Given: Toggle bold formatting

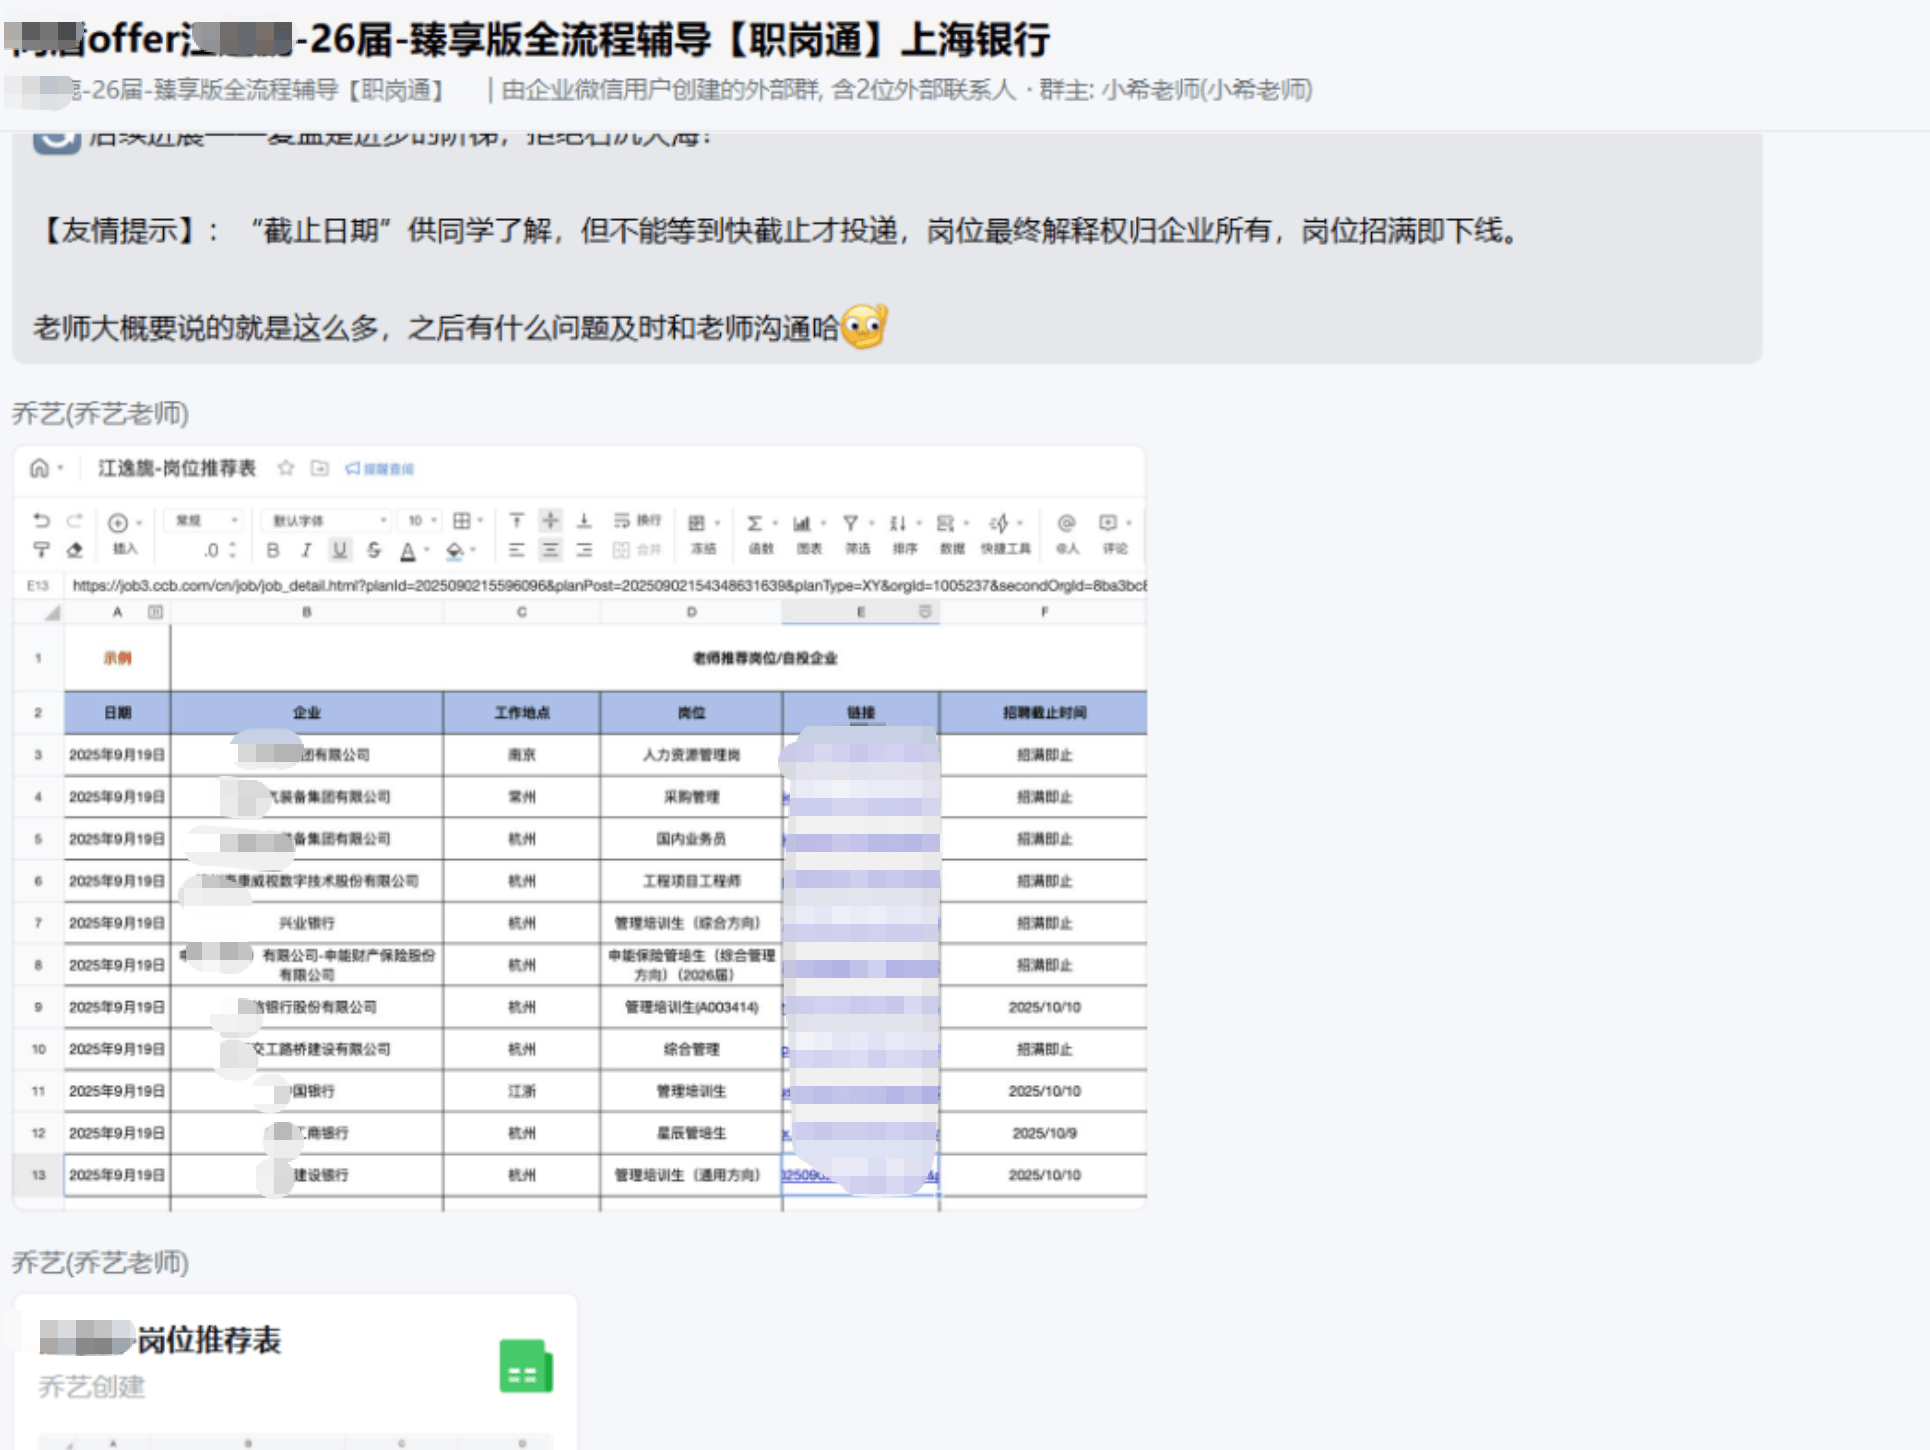Looking at the screenshot, I should pyautogui.click(x=273, y=550).
